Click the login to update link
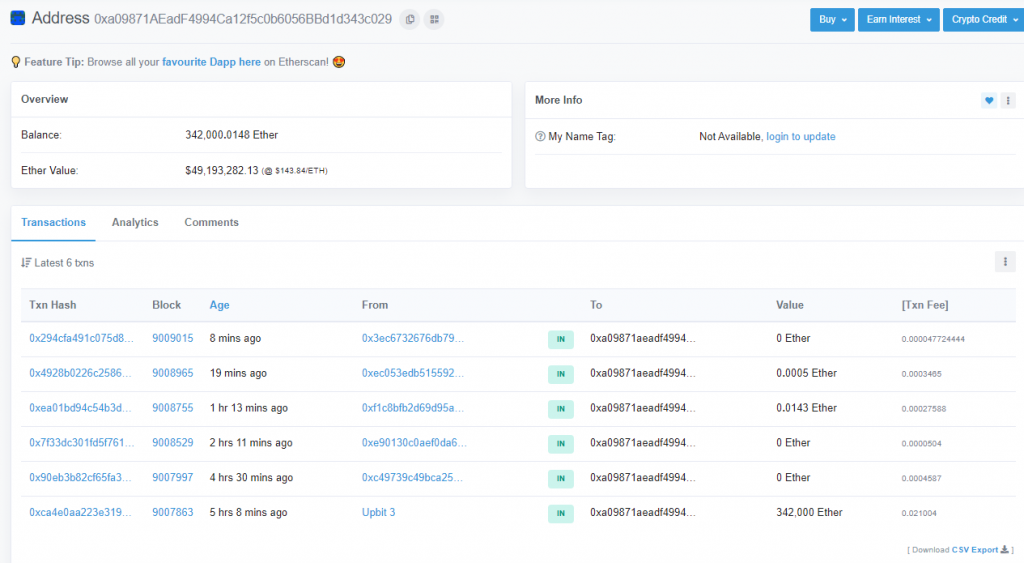 click(800, 137)
